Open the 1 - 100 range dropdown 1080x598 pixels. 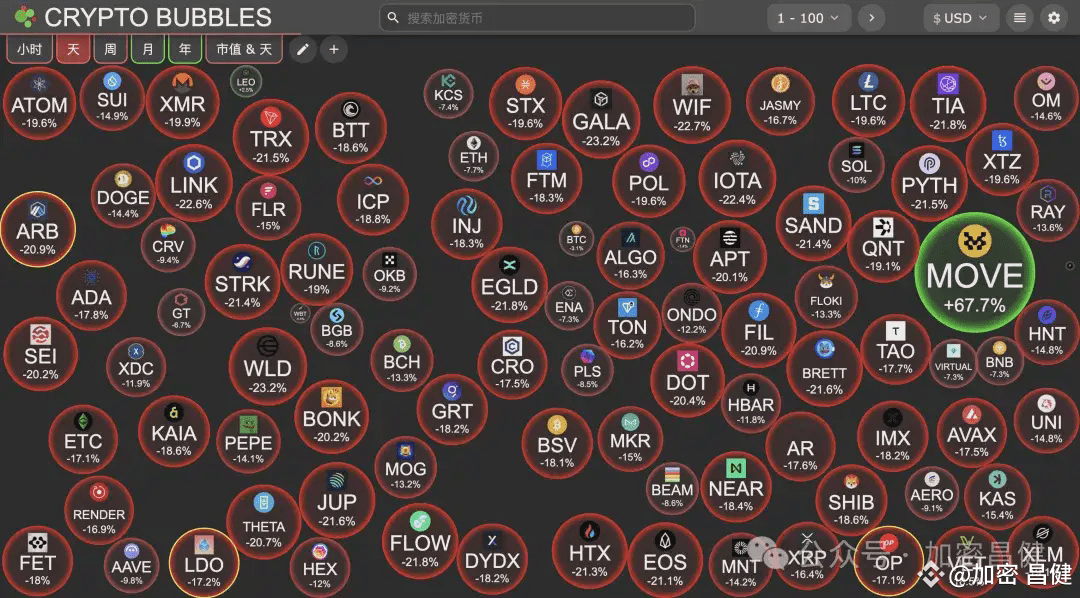[x=809, y=18]
